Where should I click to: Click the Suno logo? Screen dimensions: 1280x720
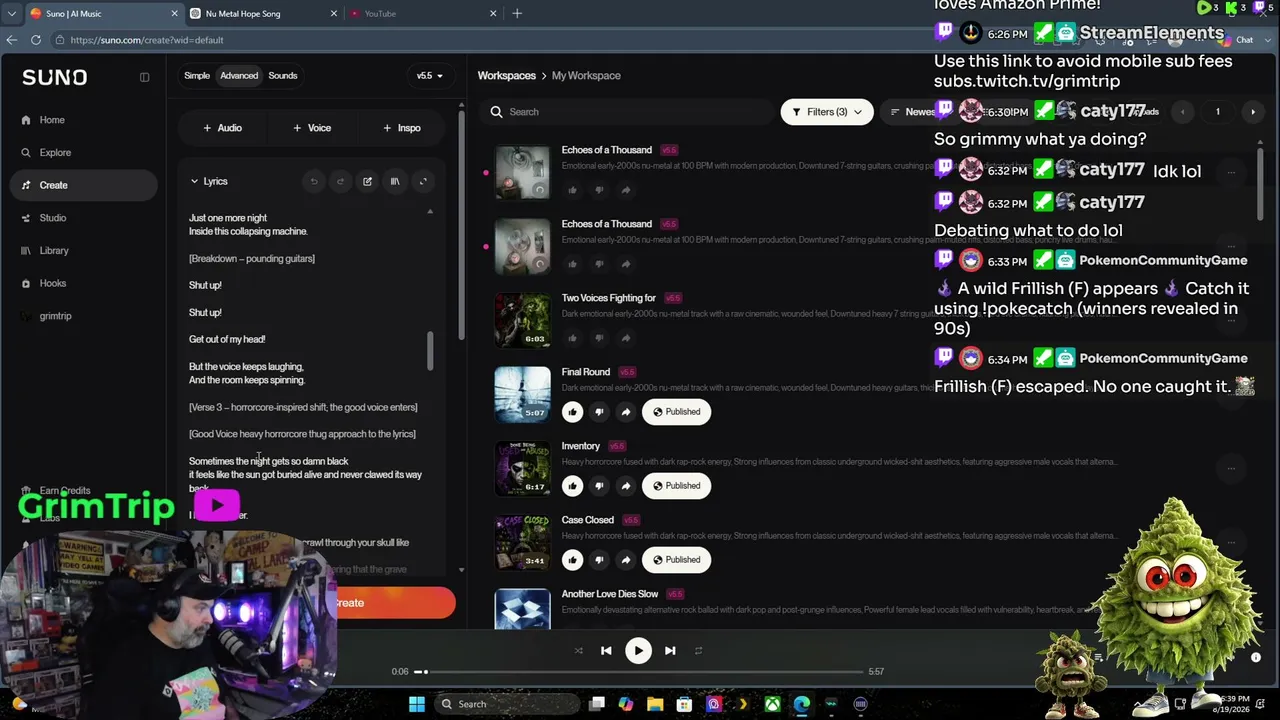point(55,77)
